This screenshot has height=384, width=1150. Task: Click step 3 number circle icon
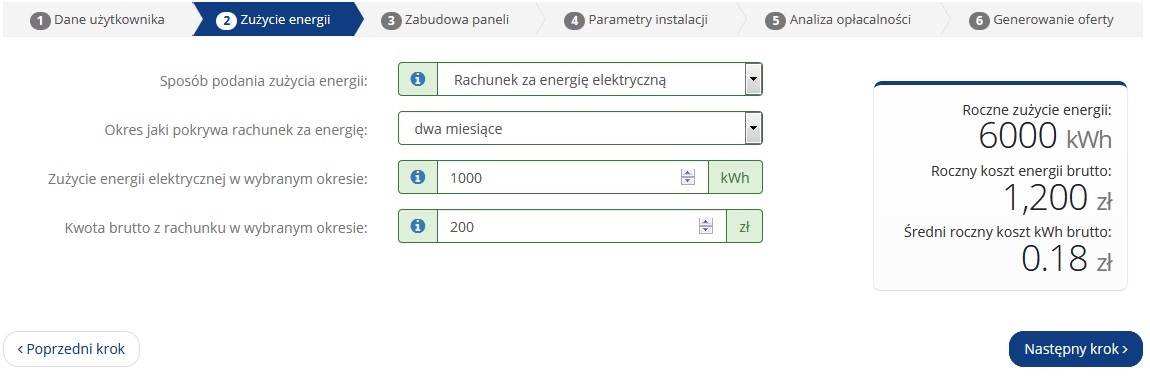point(392,21)
